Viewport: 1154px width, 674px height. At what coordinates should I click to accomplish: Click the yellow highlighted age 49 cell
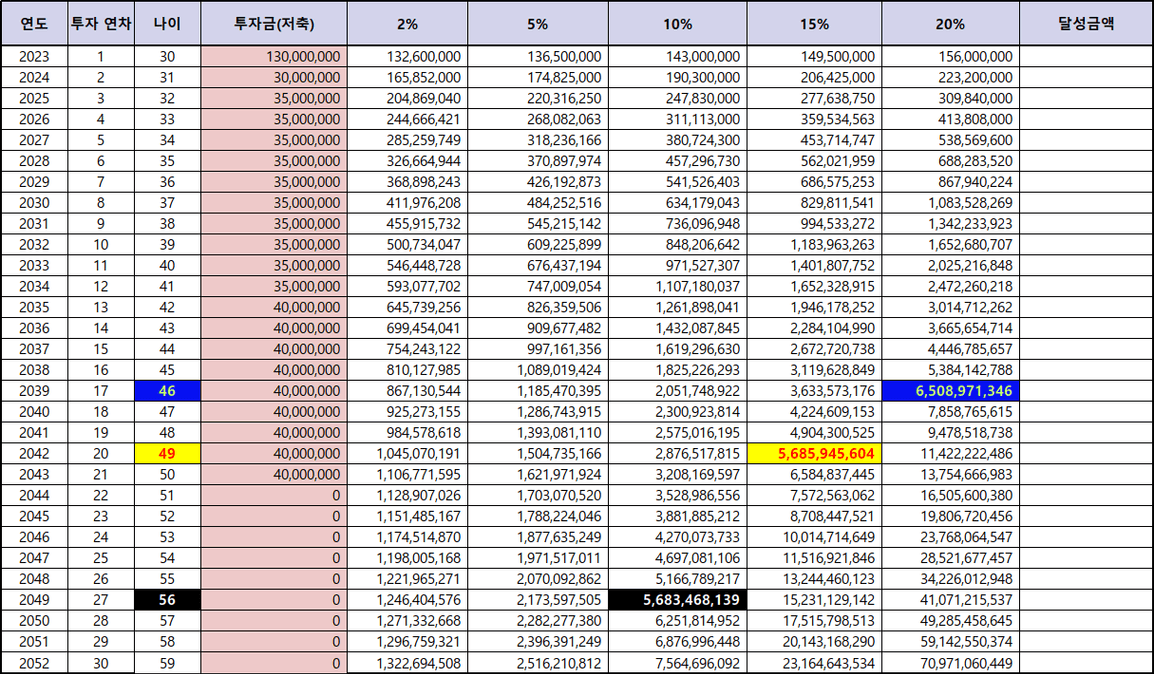(x=167, y=453)
